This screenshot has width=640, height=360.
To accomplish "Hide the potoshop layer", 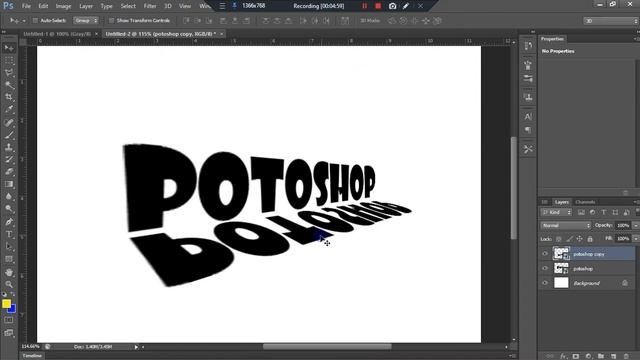I will 545,268.
